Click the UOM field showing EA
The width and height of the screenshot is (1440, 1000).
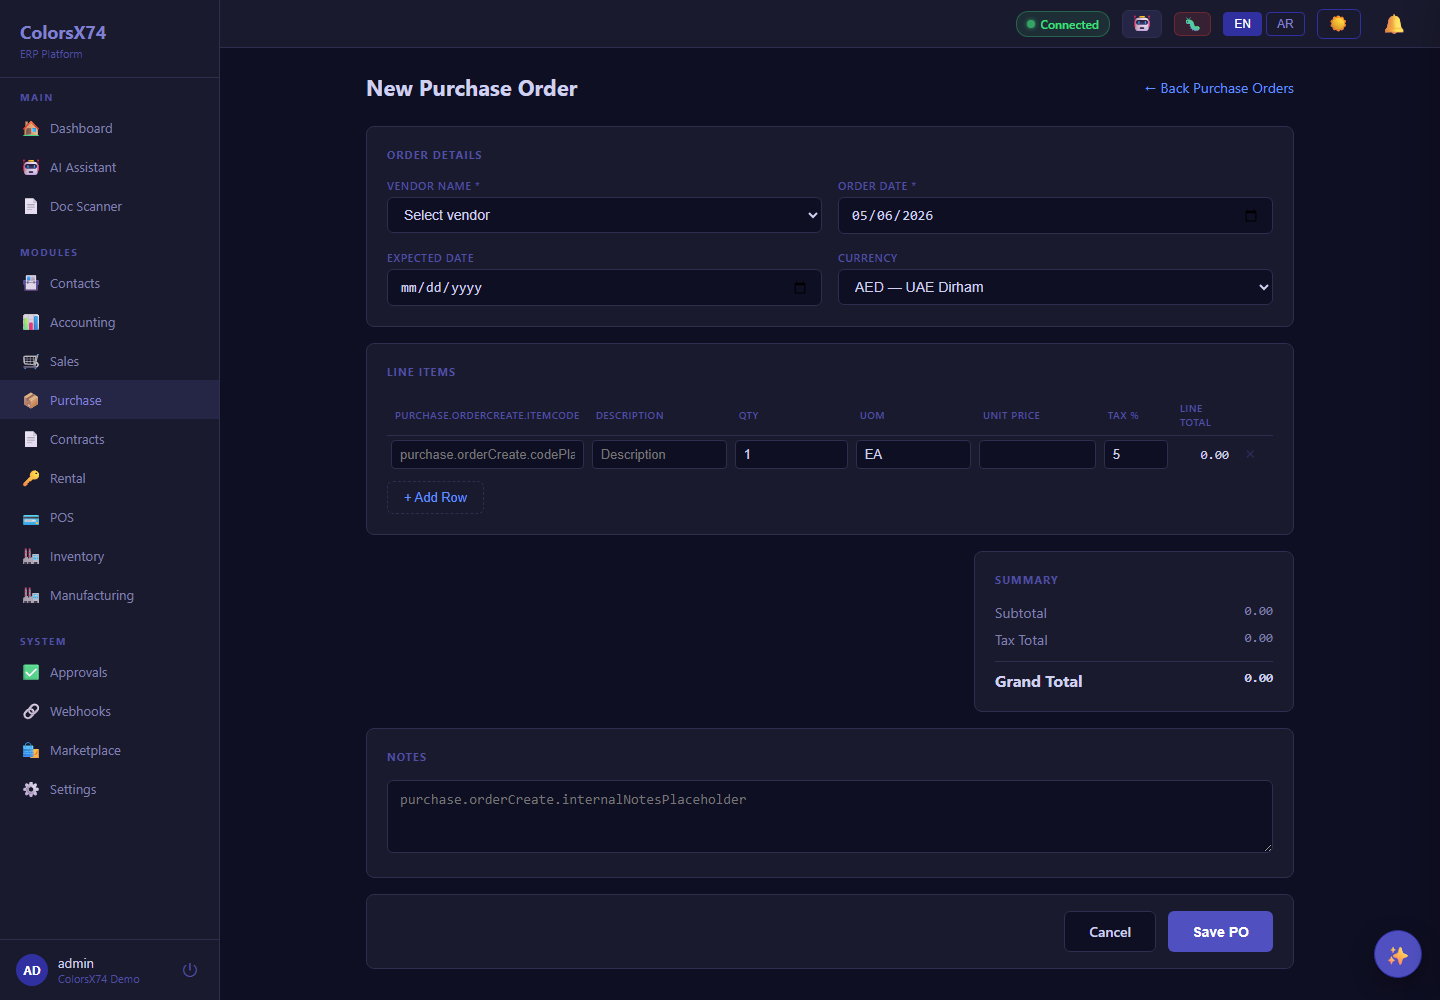[x=913, y=454]
